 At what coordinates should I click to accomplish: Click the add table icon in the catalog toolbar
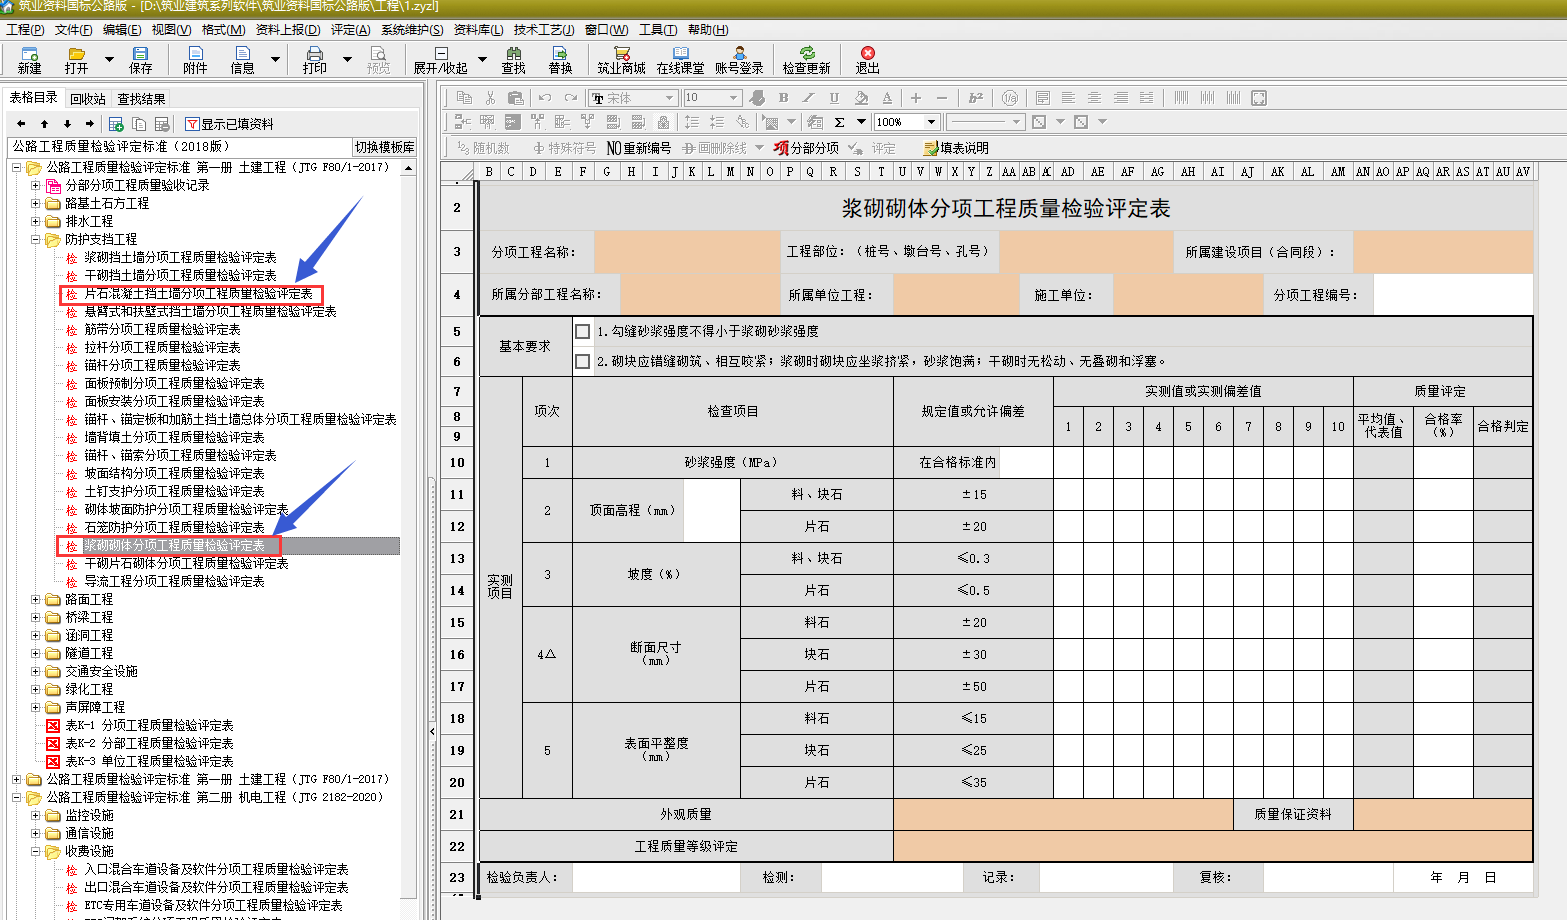(x=116, y=124)
